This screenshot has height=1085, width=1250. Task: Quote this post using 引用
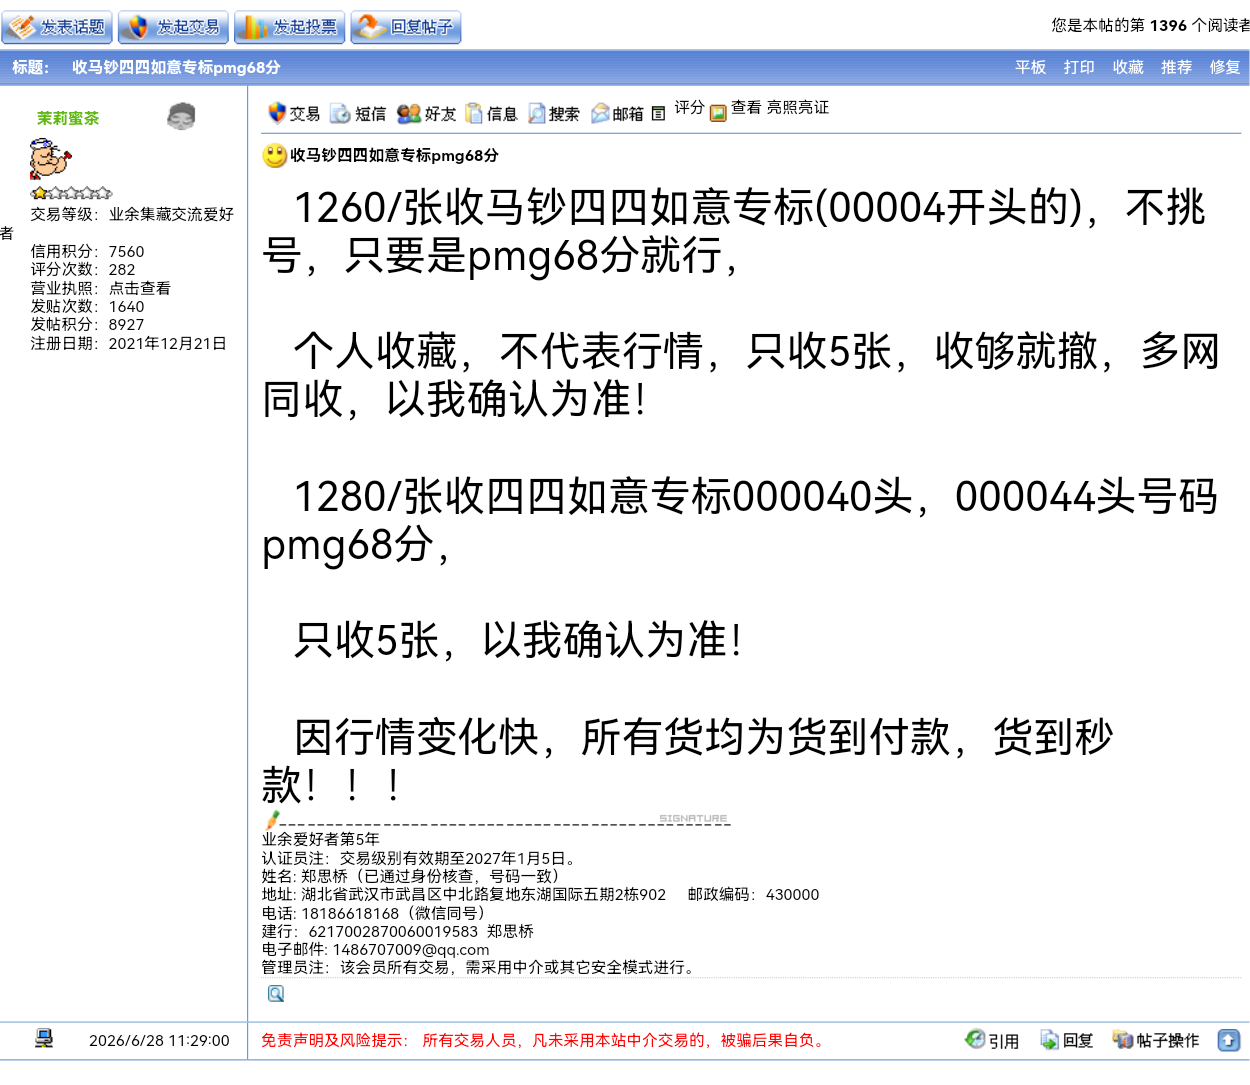pyautogui.click(x=992, y=1040)
